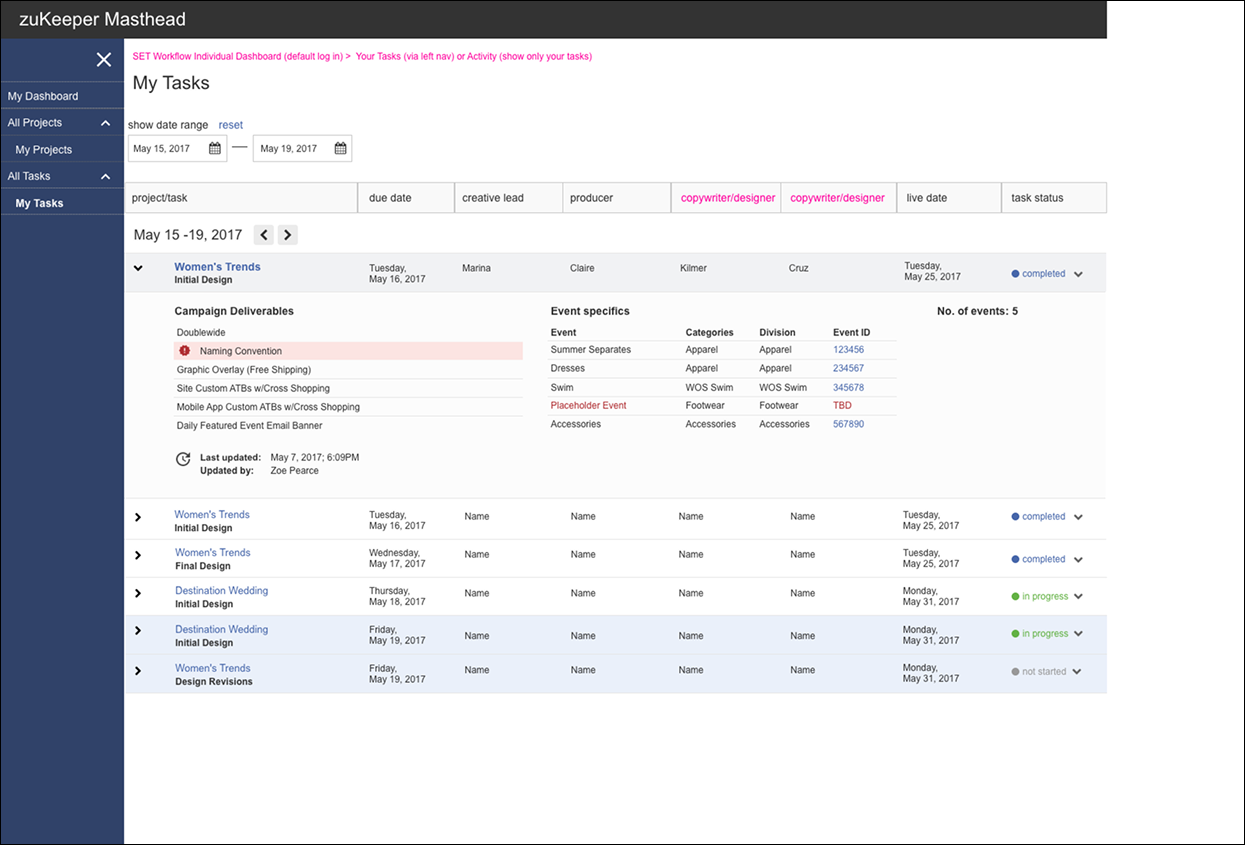Click the producer column header
Viewport: 1245px width, 845px height.
coord(617,198)
